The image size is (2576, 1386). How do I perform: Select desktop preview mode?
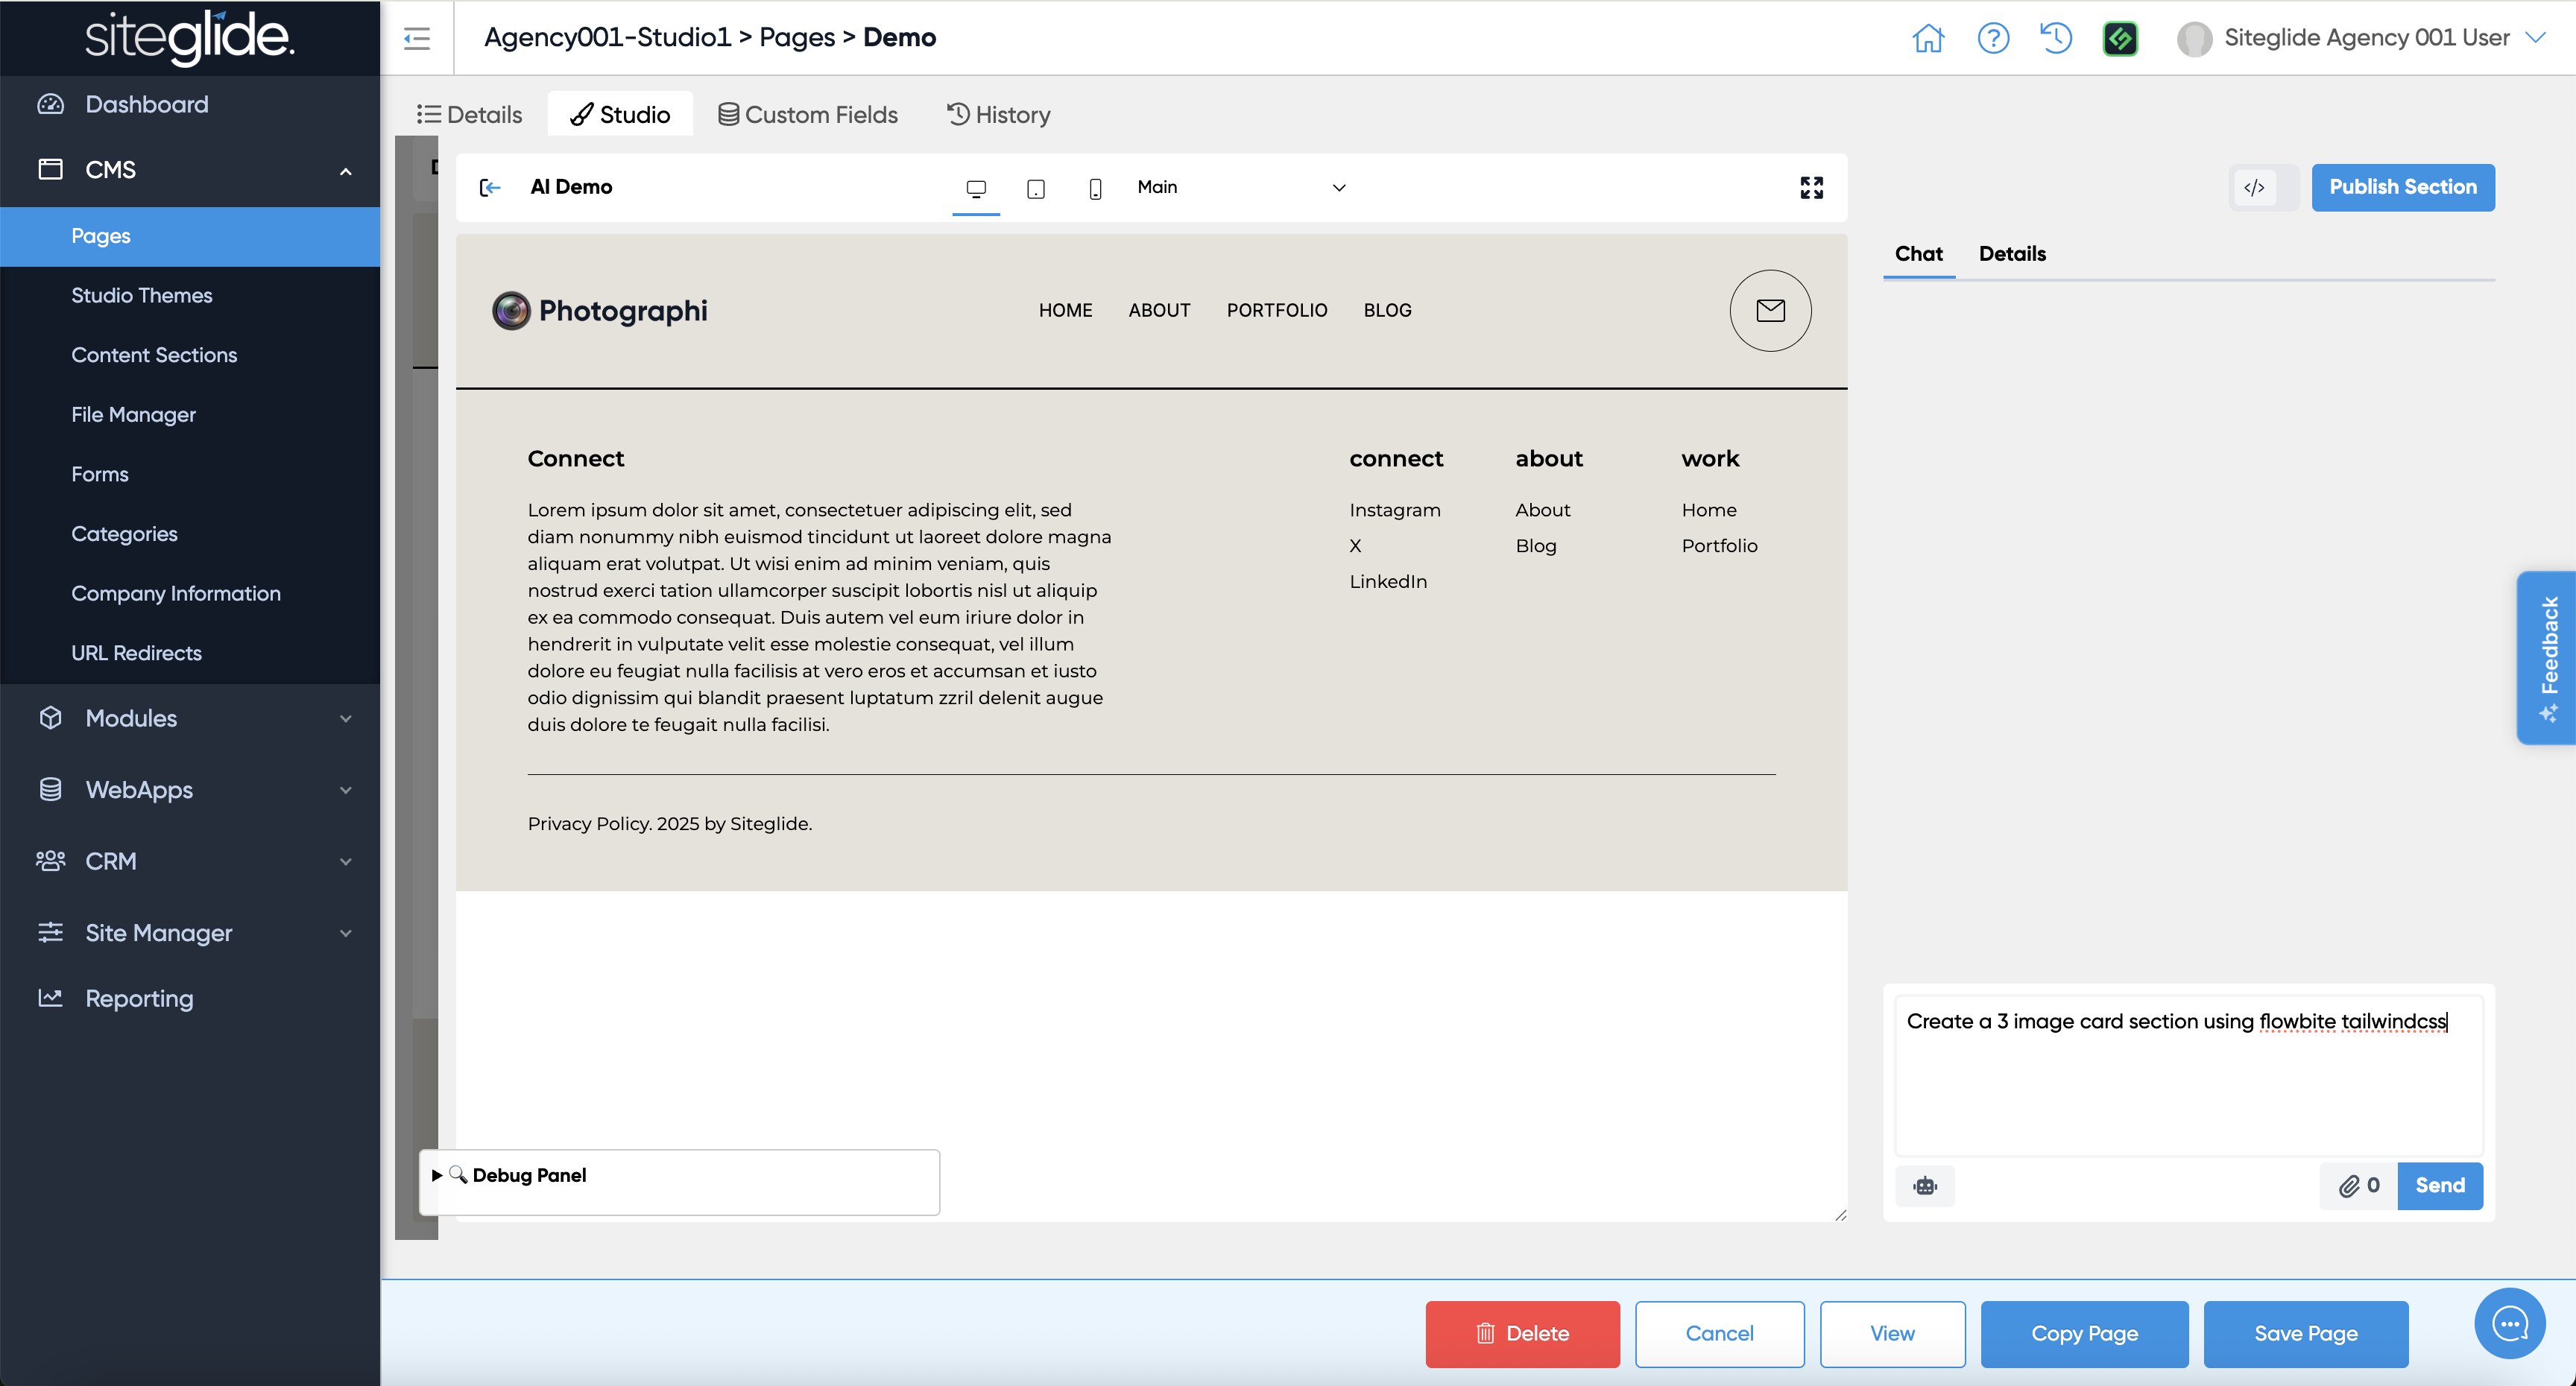click(x=975, y=188)
